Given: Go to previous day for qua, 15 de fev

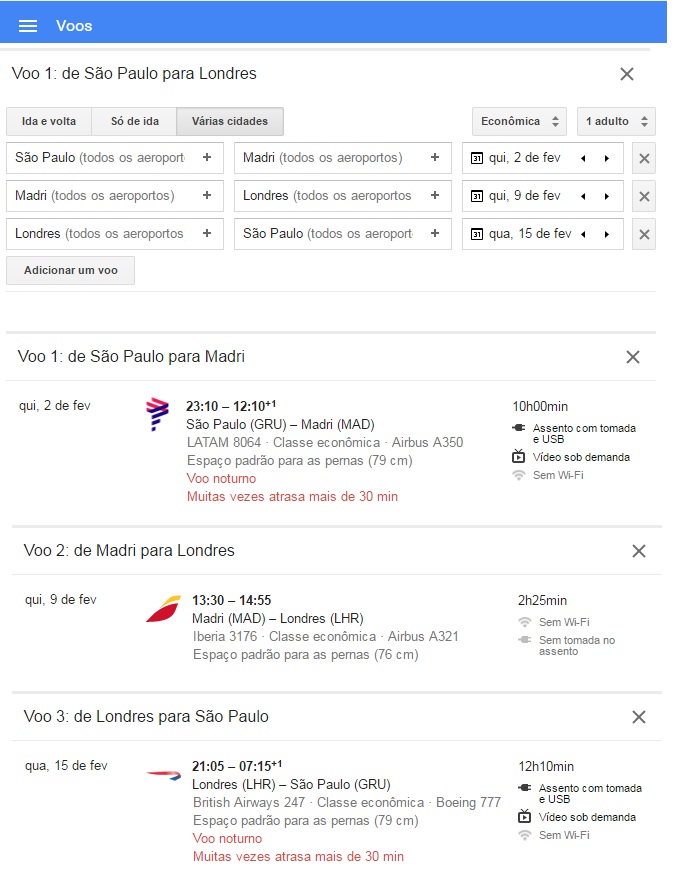Looking at the screenshot, I should tap(583, 234).
